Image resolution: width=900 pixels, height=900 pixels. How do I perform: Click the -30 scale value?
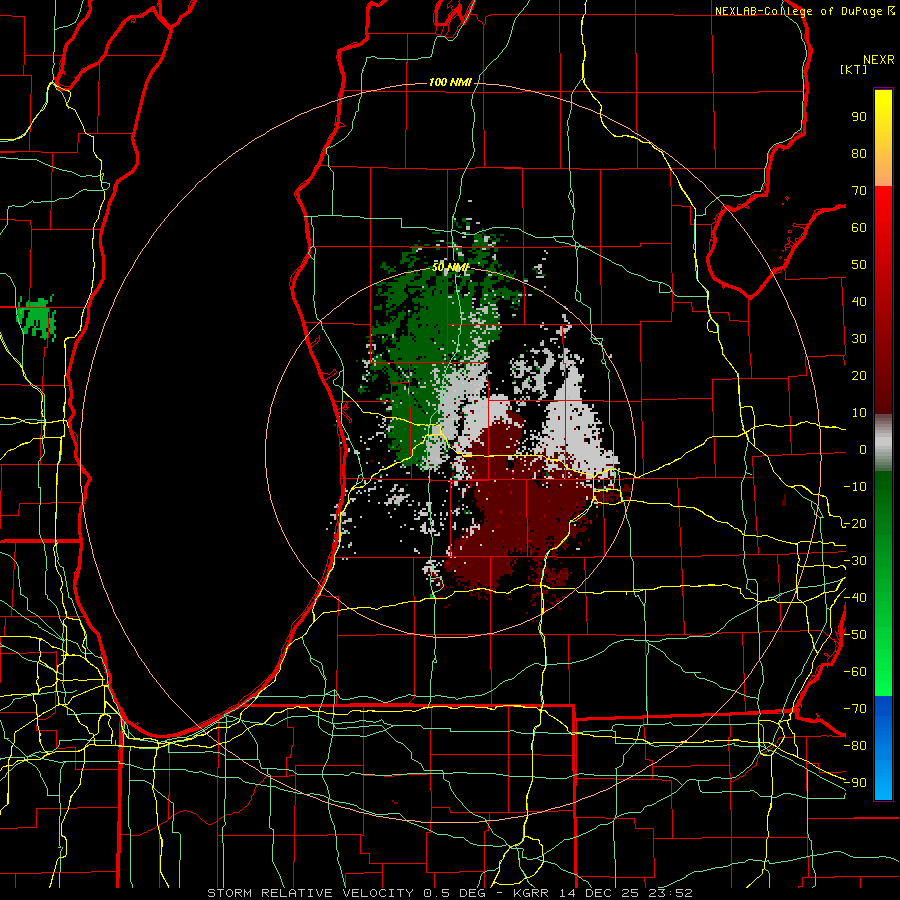(855, 561)
